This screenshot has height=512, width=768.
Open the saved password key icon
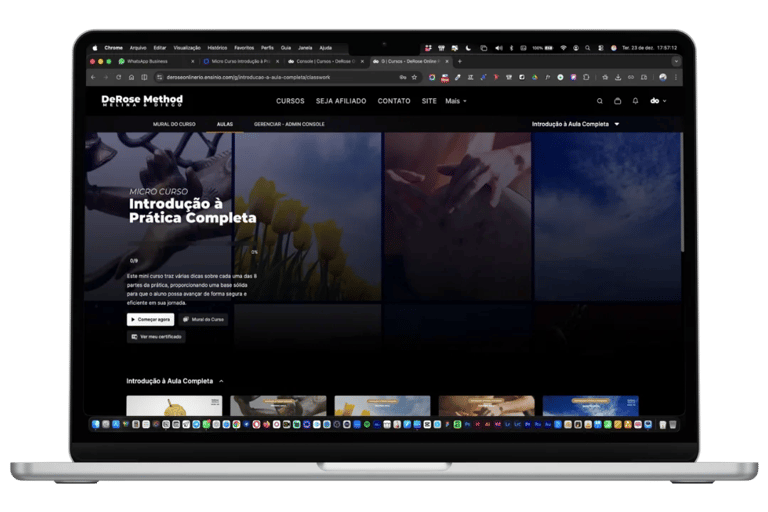tap(403, 77)
